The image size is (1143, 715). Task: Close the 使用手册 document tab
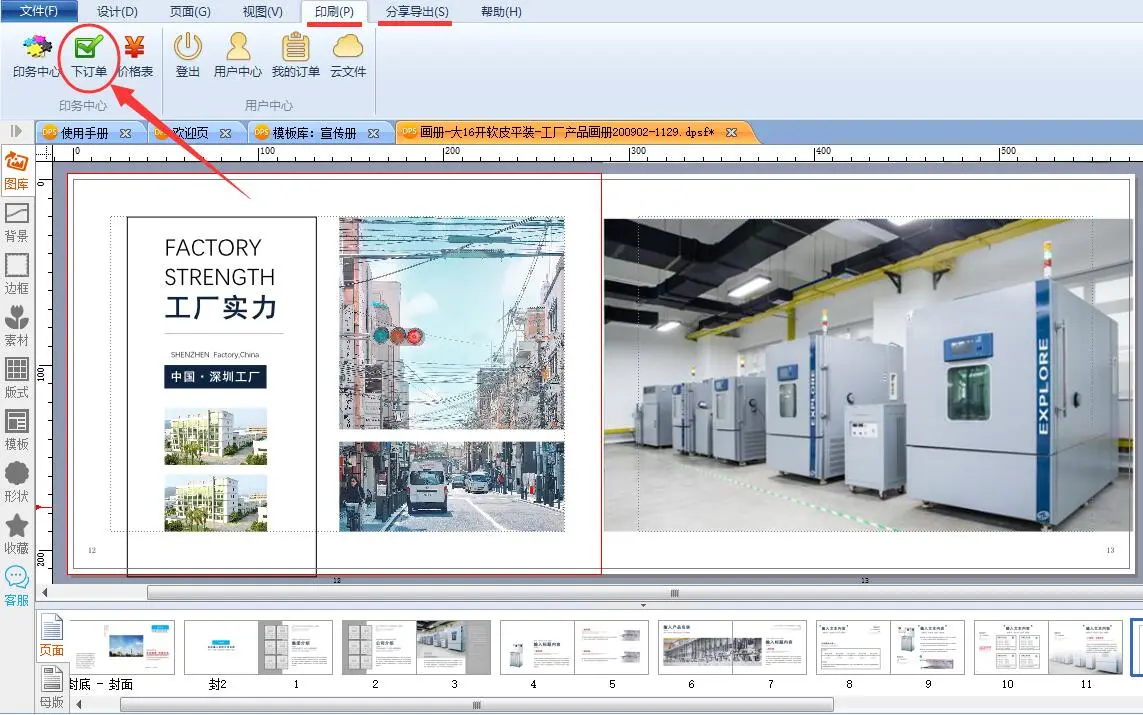tap(126, 133)
